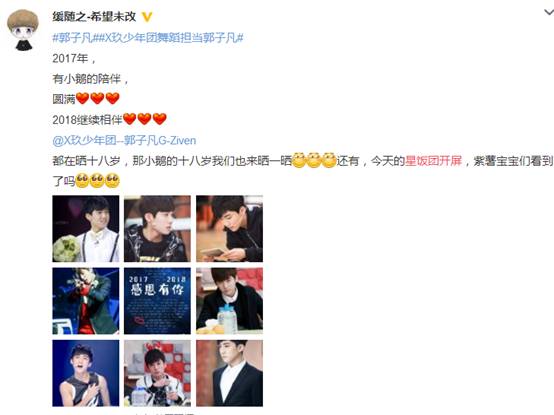Open photo of boy in dark suit
The height and width of the screenshot is (415, 554).
click(x=230, y=373)
